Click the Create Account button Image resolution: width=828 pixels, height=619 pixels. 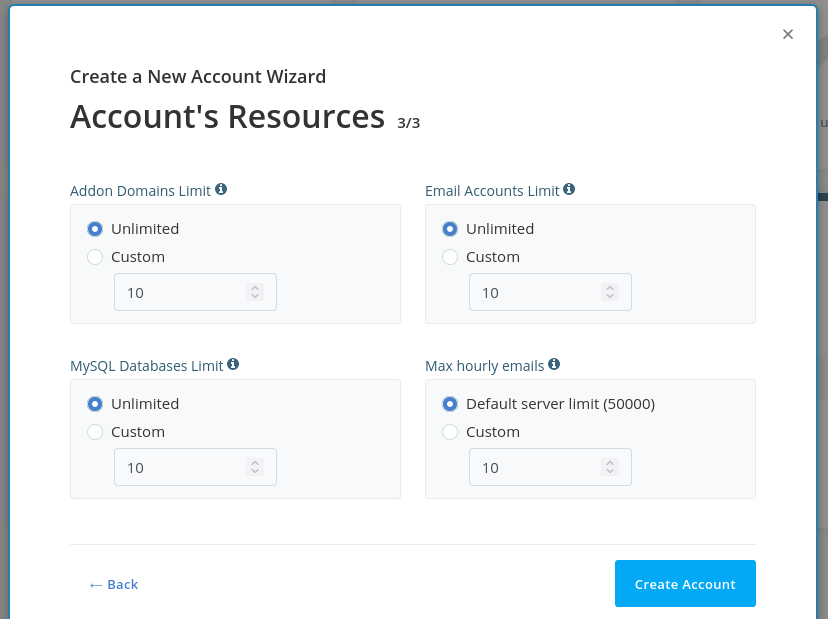click(685, 584)
